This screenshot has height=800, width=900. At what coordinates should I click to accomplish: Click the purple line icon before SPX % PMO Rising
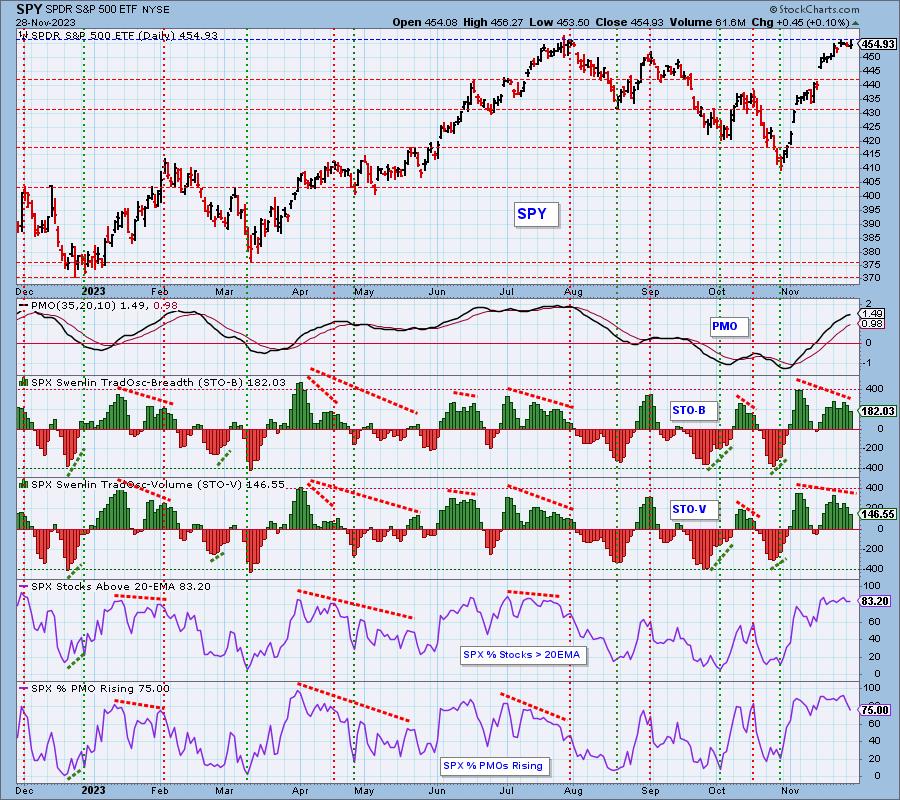click(24, 688)
